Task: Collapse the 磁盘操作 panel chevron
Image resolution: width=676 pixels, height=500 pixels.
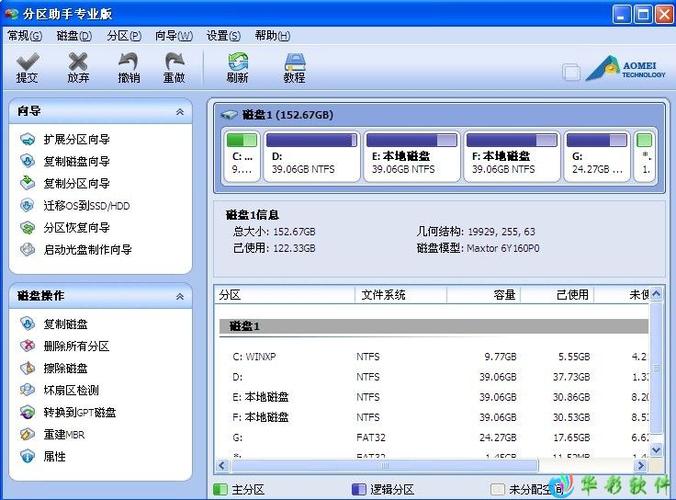Action: click(179, 297)
